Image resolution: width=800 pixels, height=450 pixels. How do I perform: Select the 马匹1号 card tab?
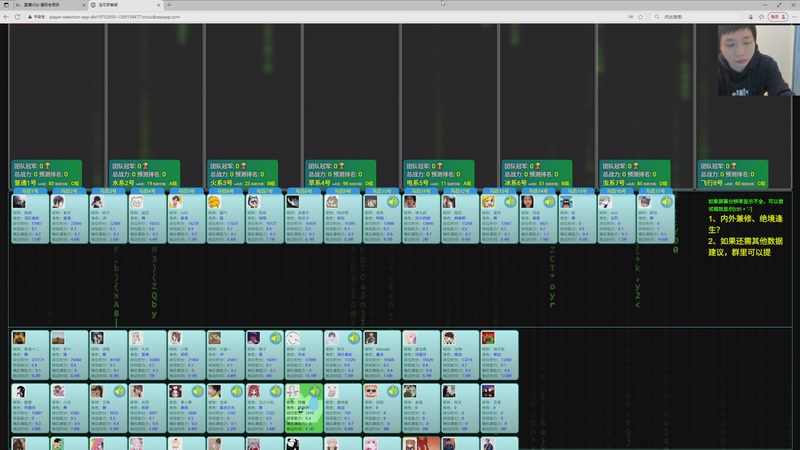coord(30,191)
